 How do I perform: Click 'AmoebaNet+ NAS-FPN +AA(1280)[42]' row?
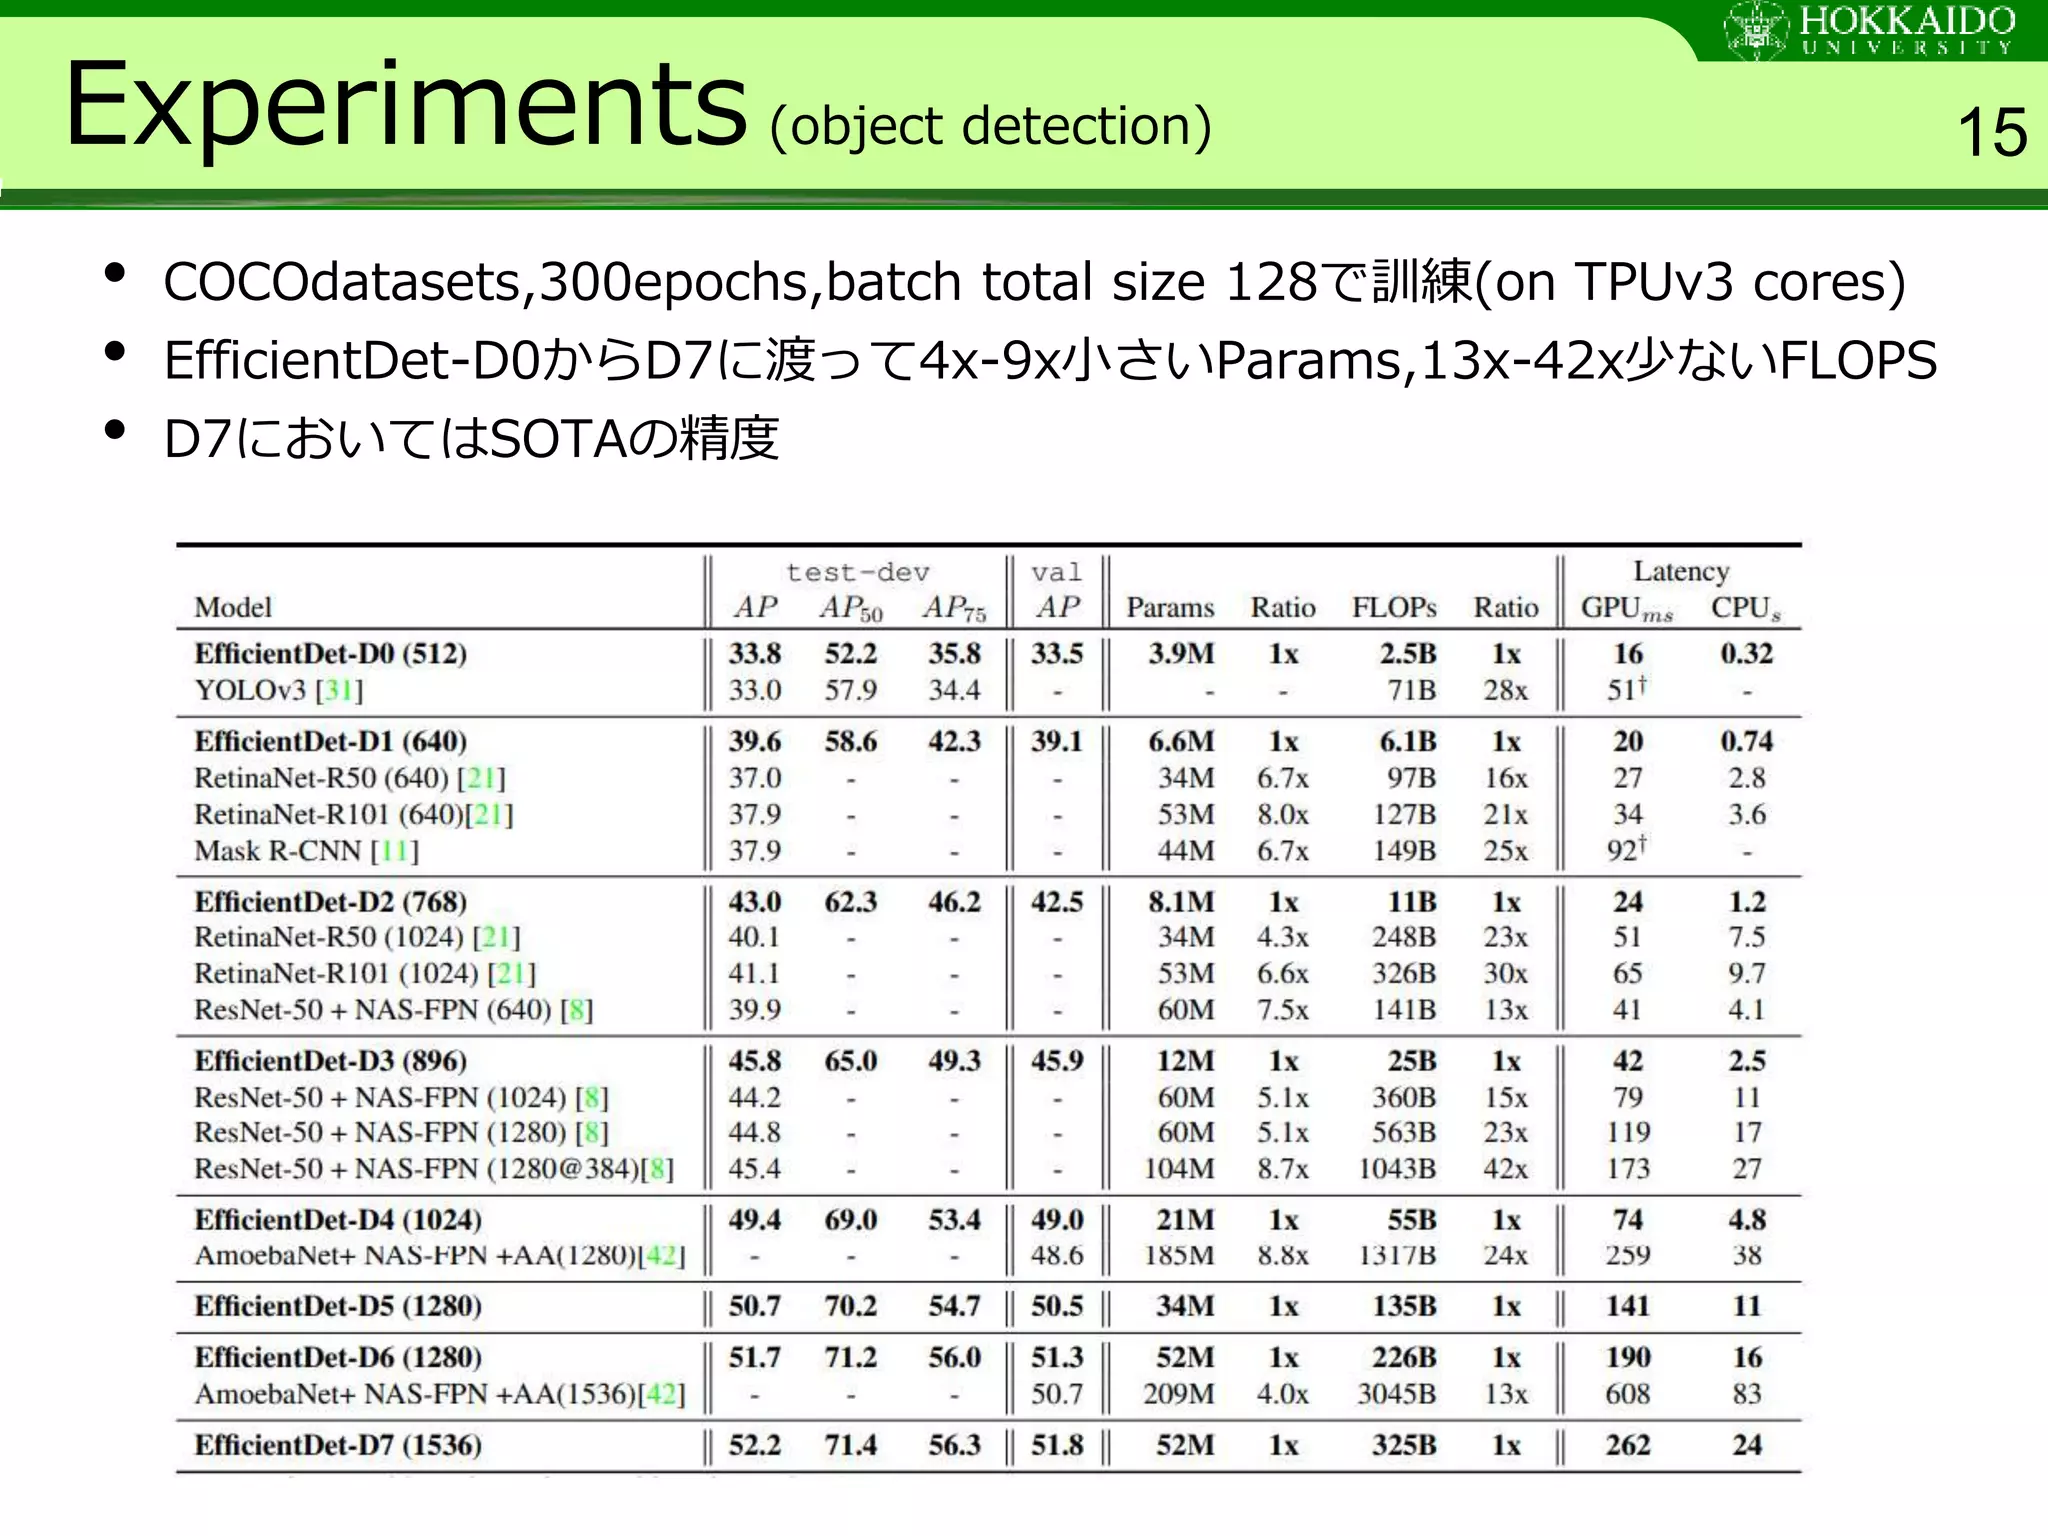[440, 1256]
